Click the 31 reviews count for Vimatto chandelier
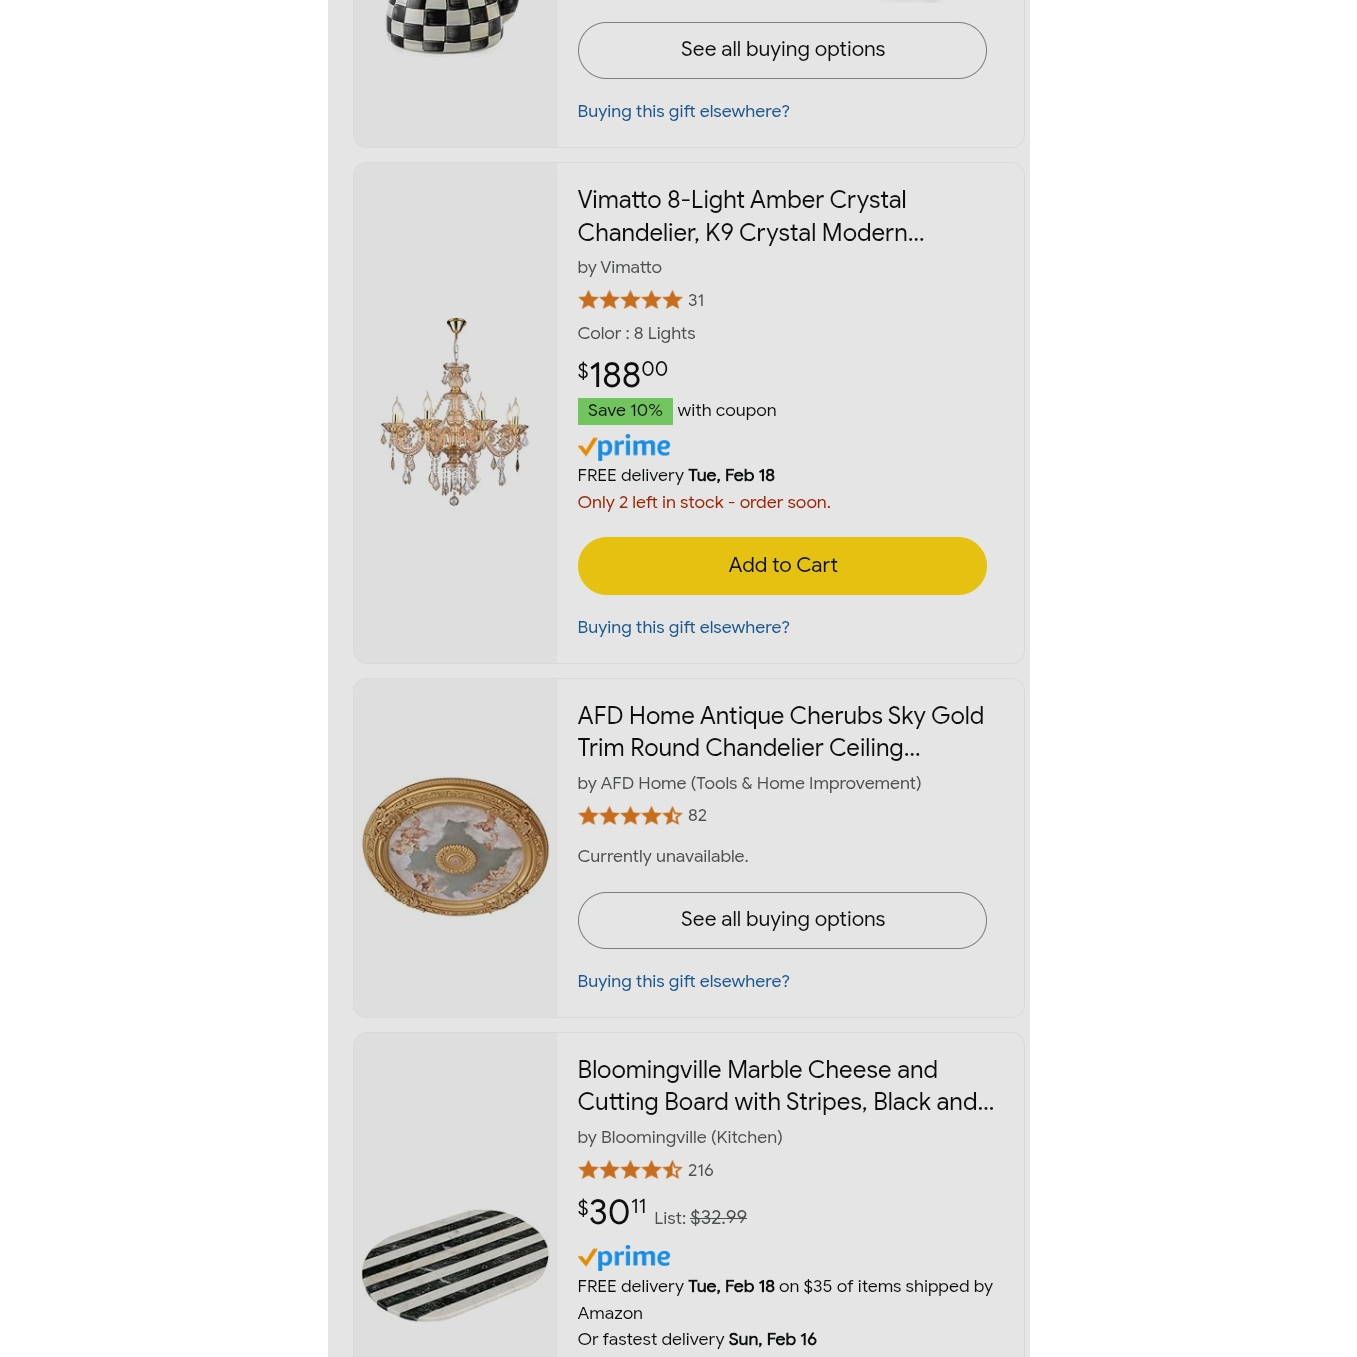The image size is (1357, 1357). [x=696, y=300]
